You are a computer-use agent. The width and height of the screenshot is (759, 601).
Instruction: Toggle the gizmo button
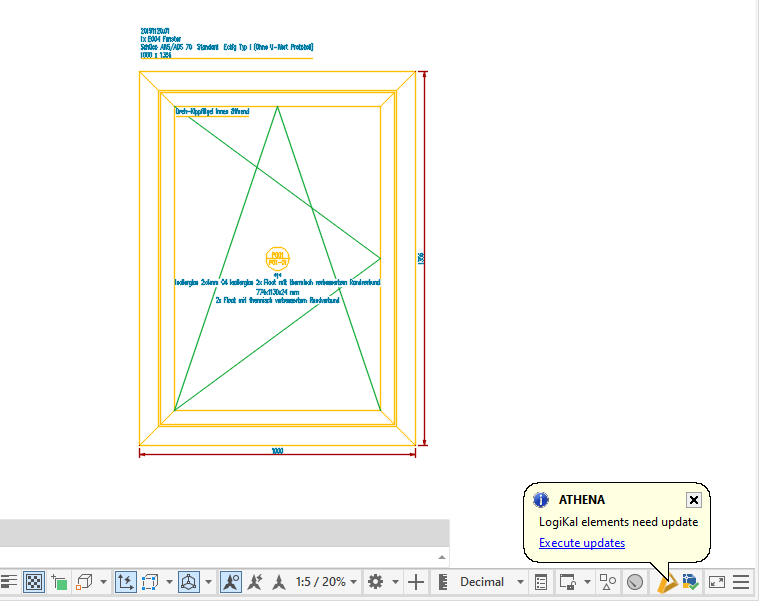[x=188, y=581]
